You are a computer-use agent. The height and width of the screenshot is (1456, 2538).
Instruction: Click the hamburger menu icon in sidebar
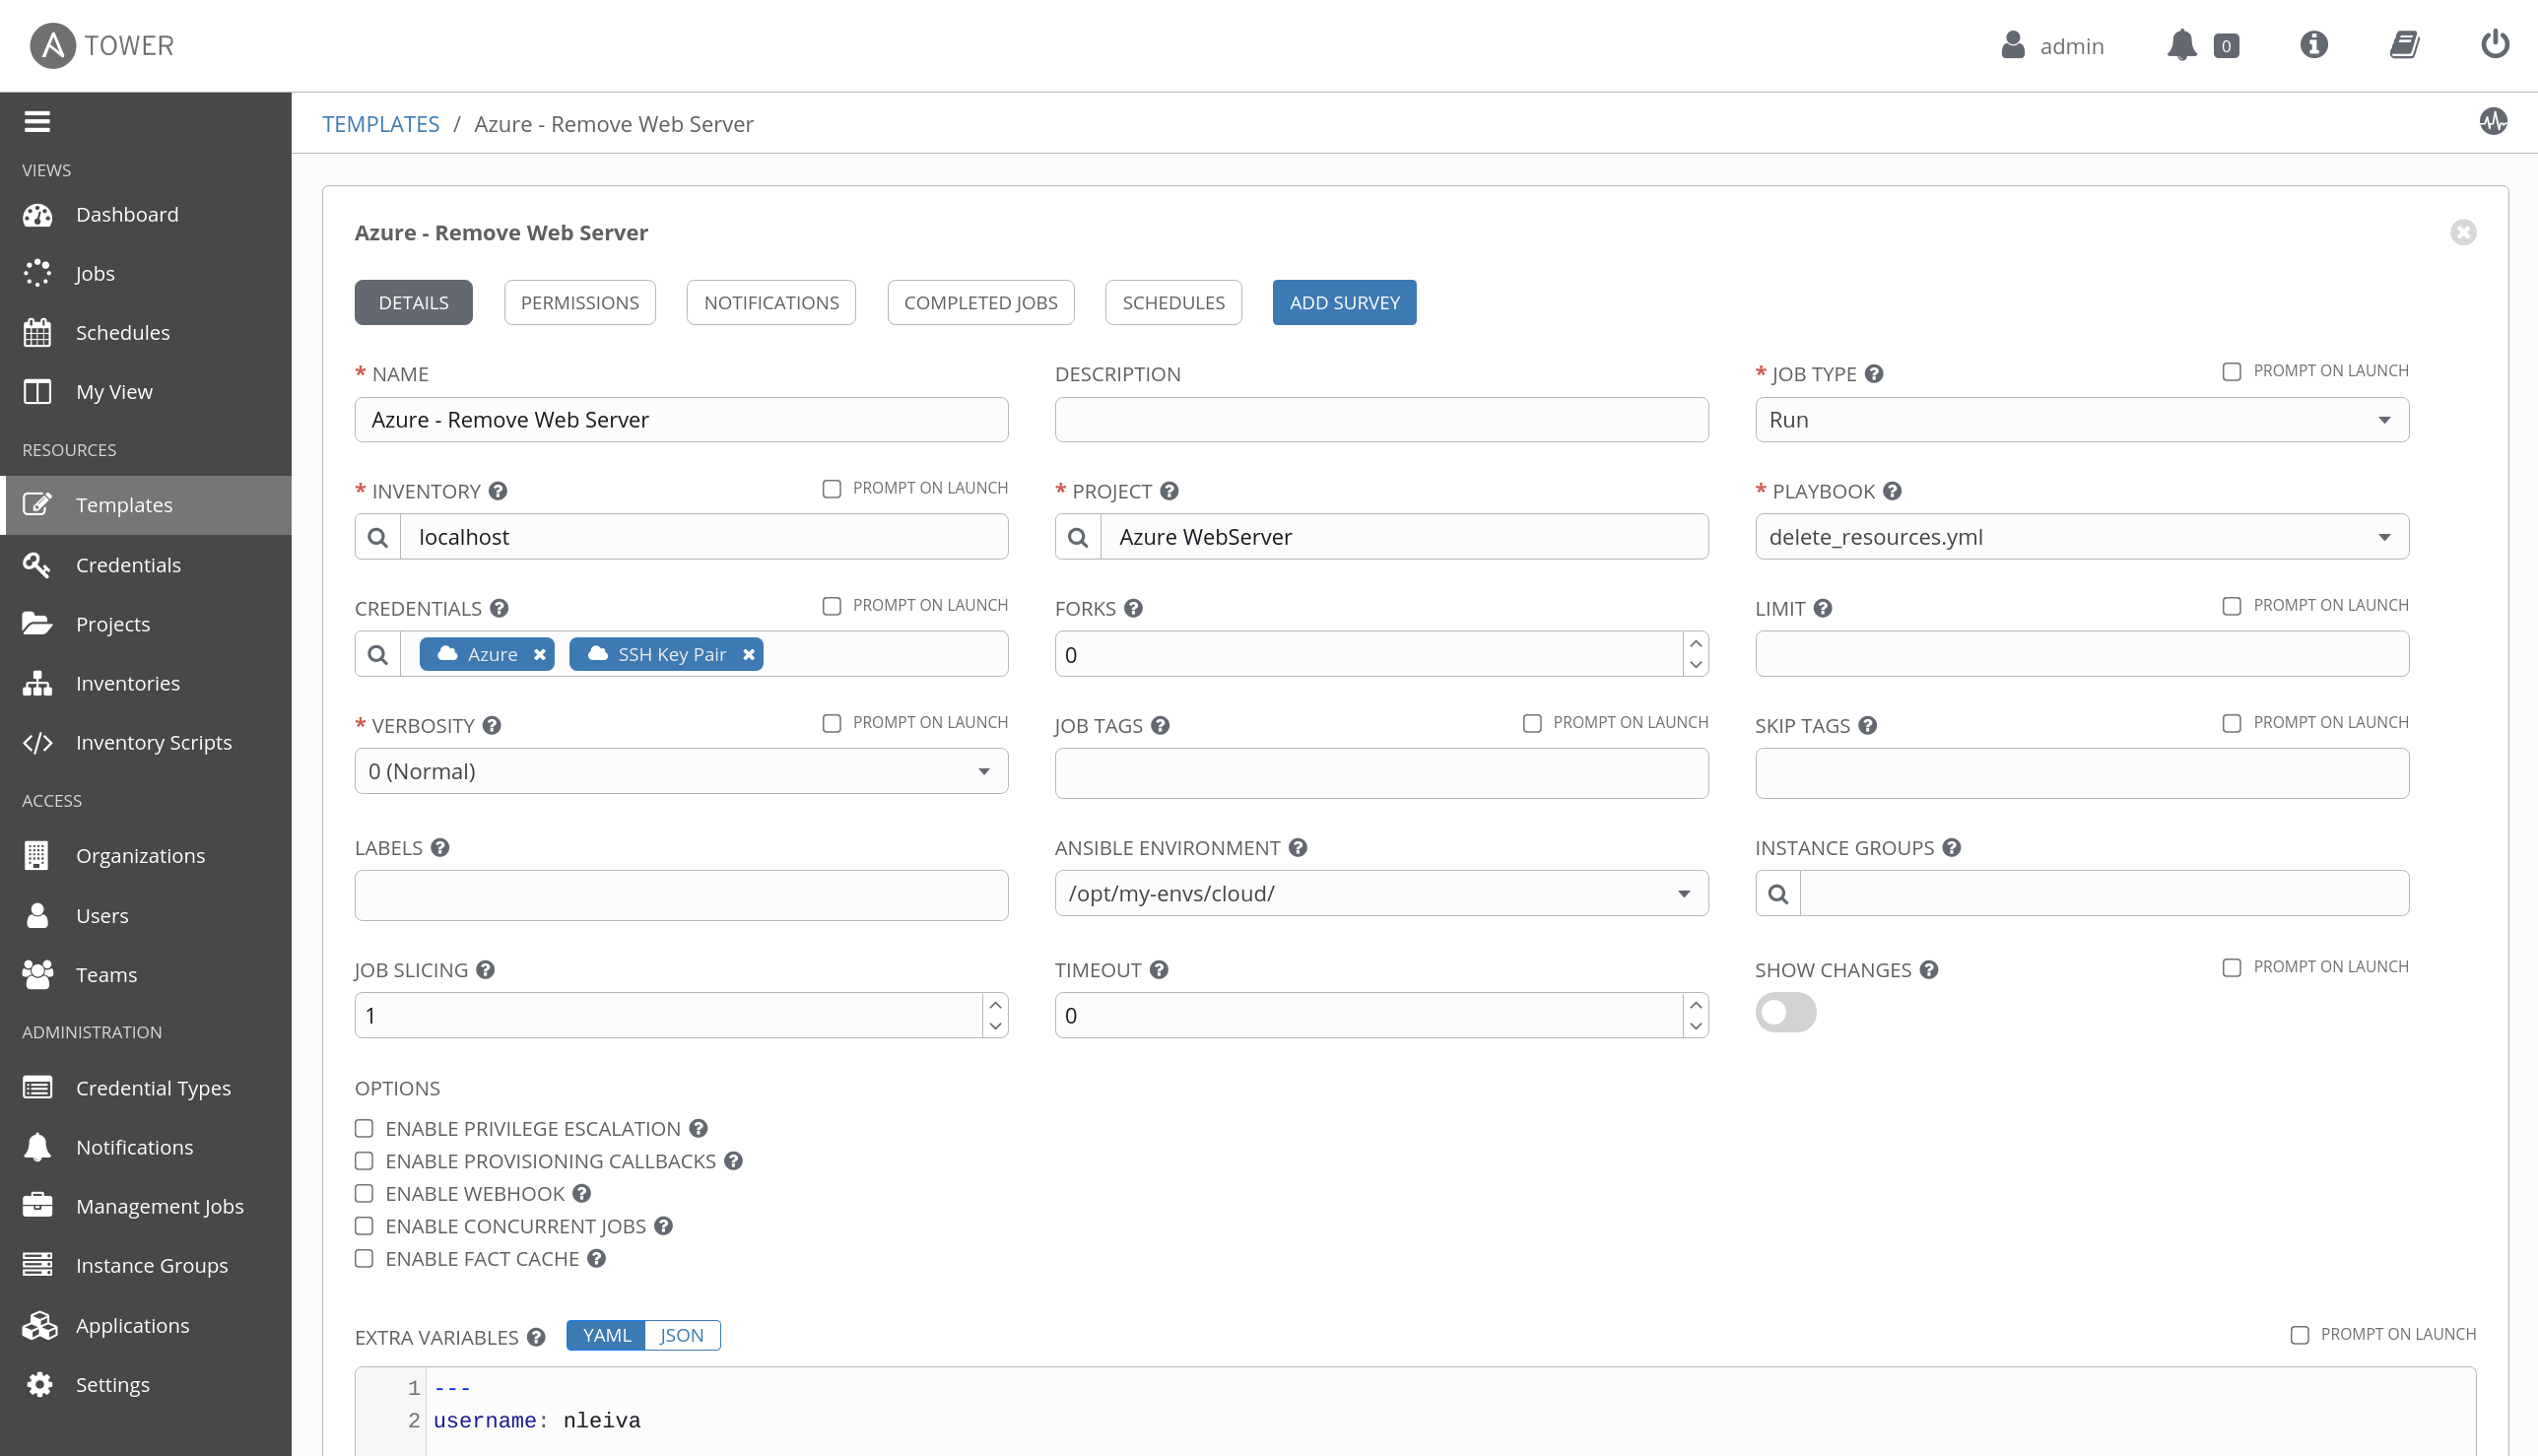click(x=37, y=121)
